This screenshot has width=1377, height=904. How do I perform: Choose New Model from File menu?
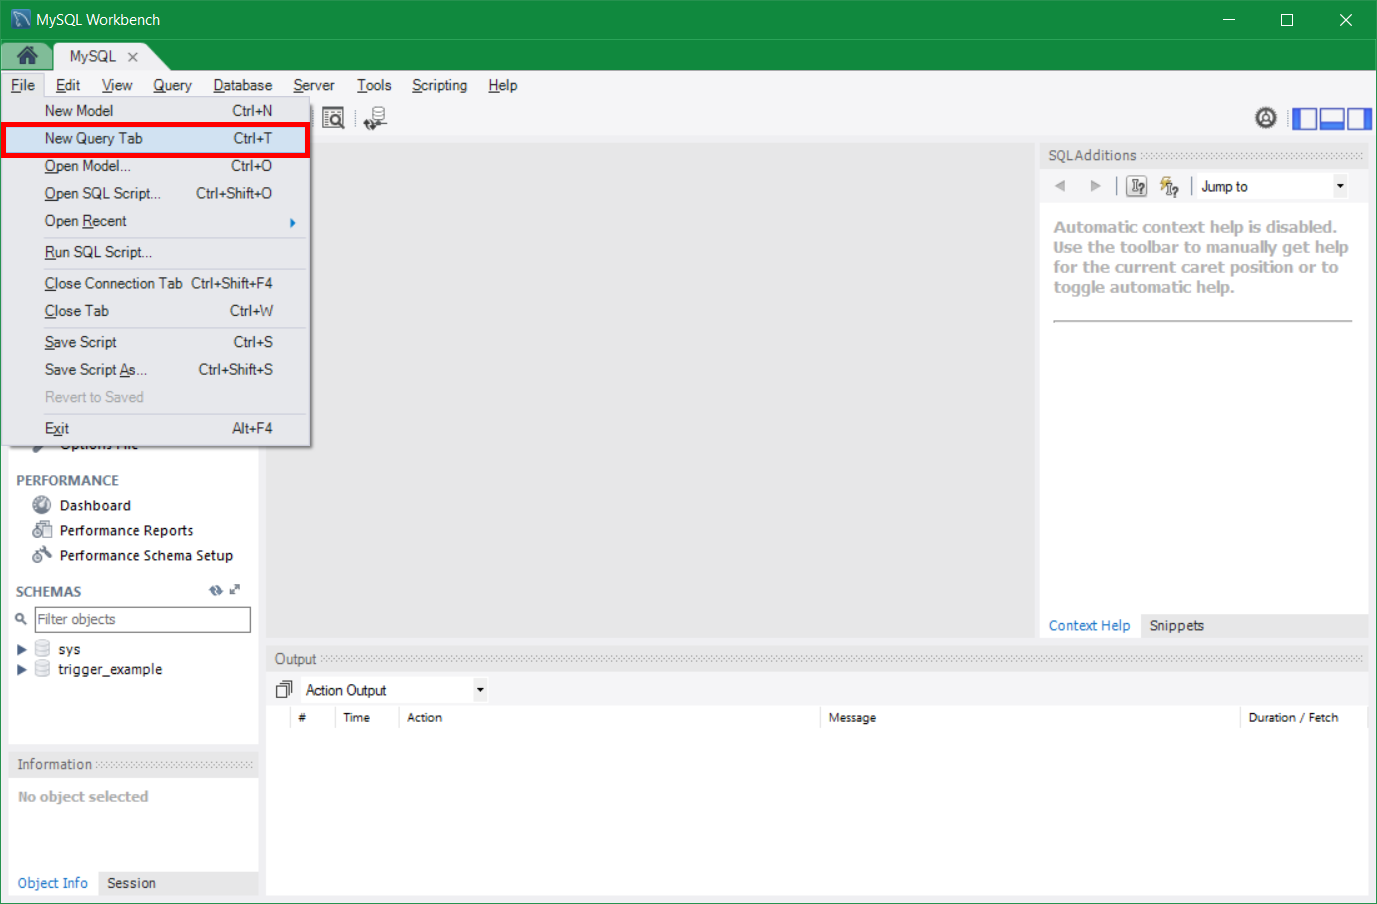pos(156,111)
